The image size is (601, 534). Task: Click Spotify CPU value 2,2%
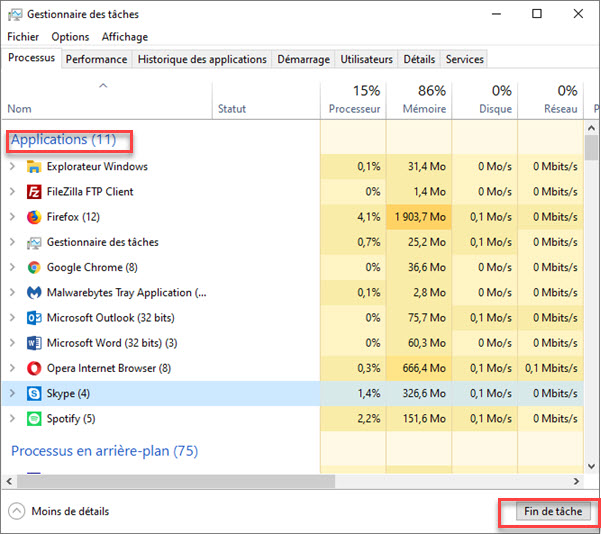(369, 419)
